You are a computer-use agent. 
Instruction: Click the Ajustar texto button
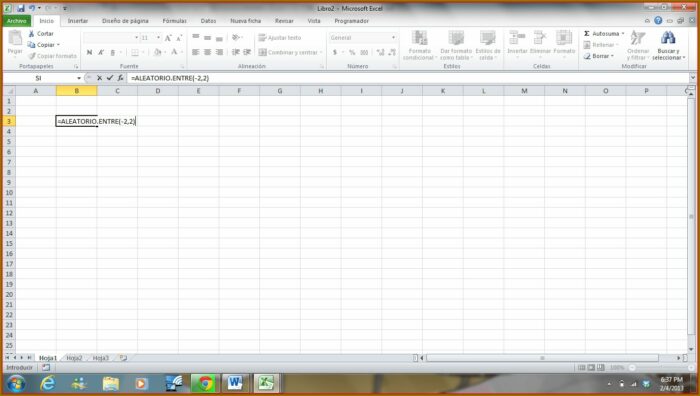tap(280, 38)
